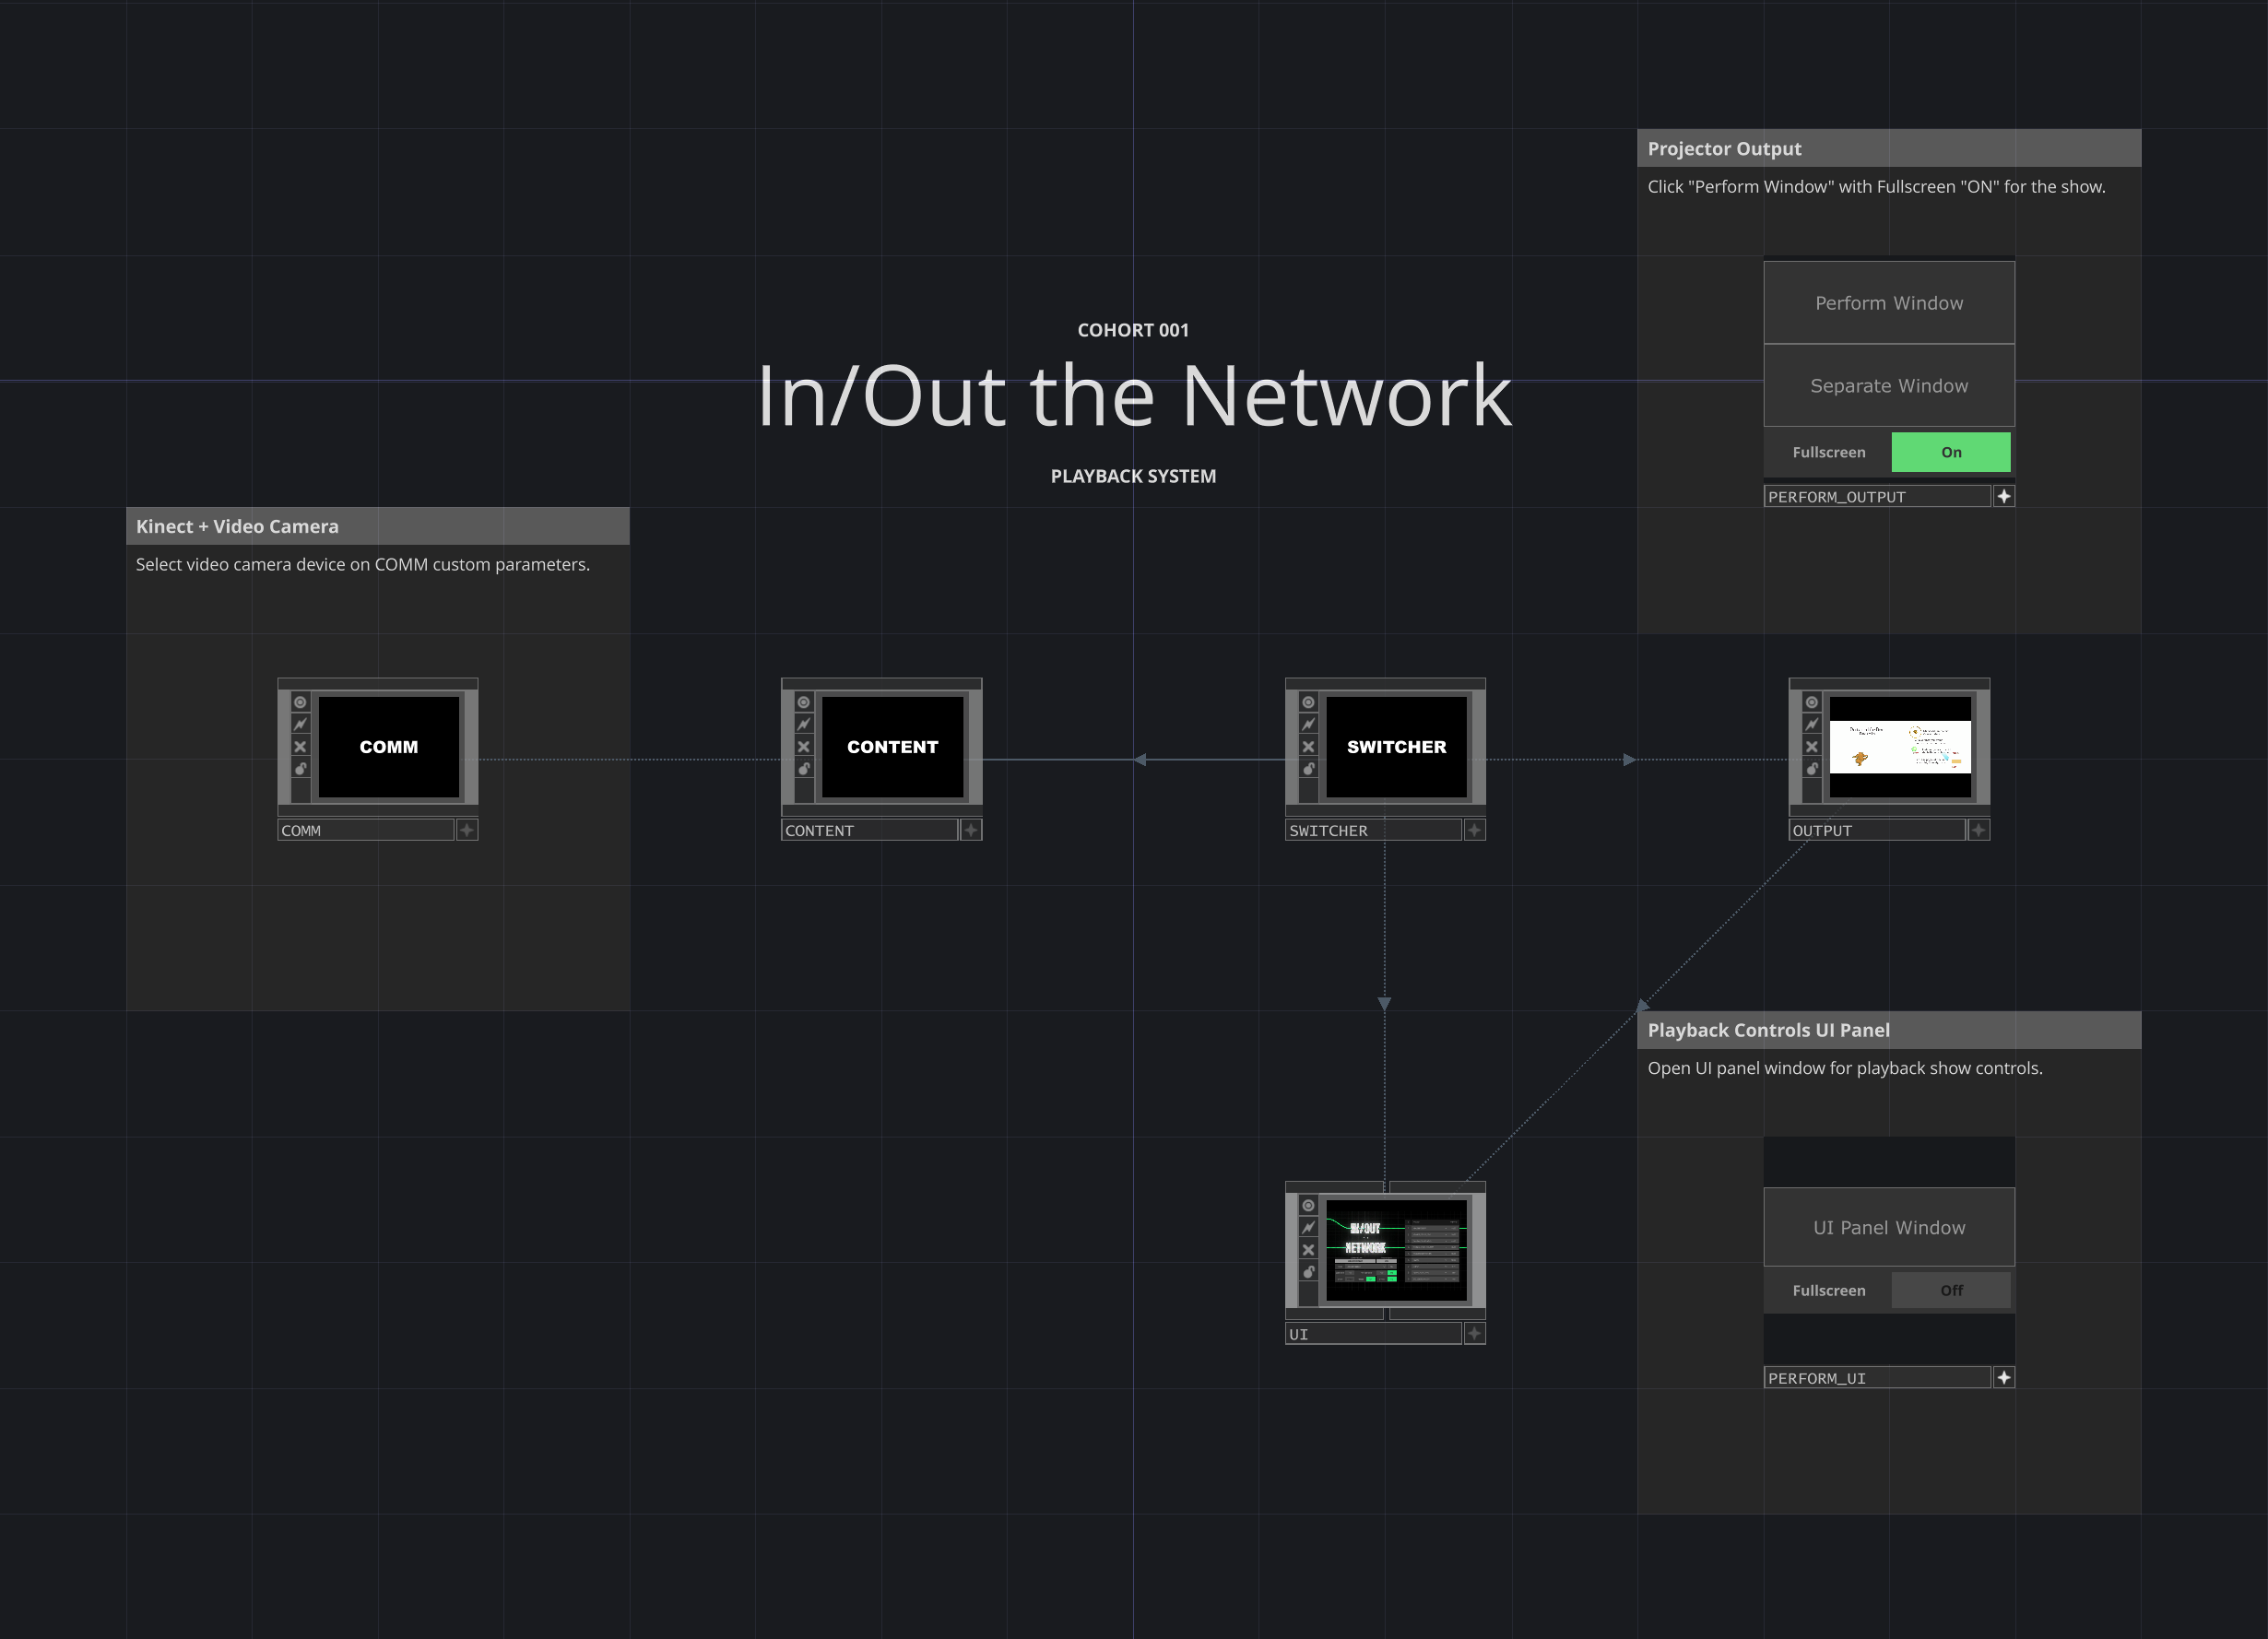The width and height of the screenshot is (2268, 1639).
Task: Select the UI node preview thumbnail
Action: click(1396, 1250)
